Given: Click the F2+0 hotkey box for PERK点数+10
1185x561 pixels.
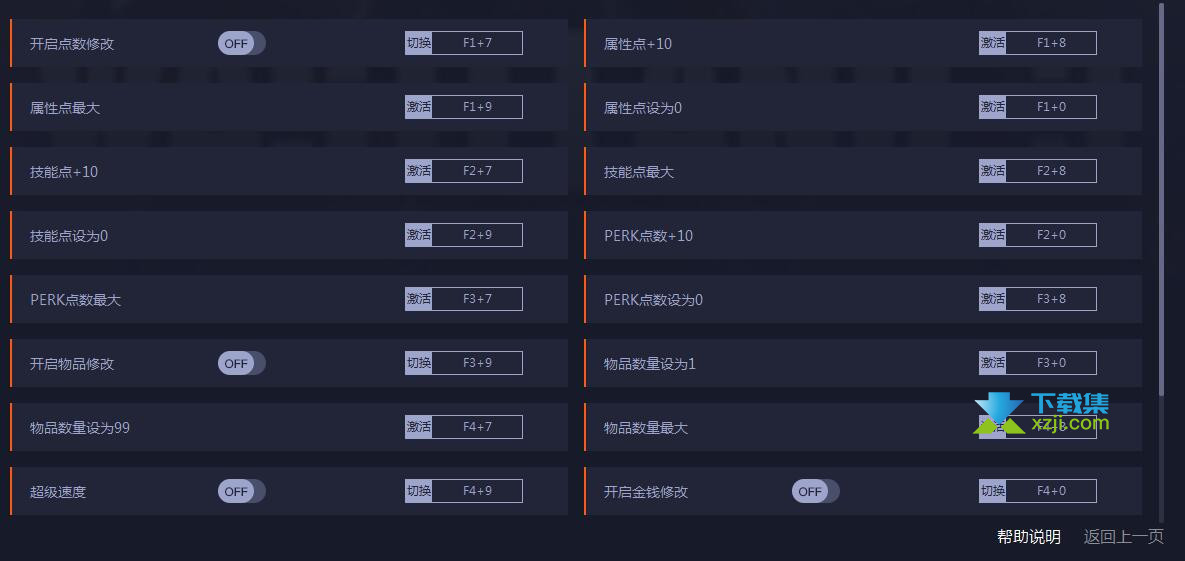Looking at the screenshot, I should [1051, 235].
